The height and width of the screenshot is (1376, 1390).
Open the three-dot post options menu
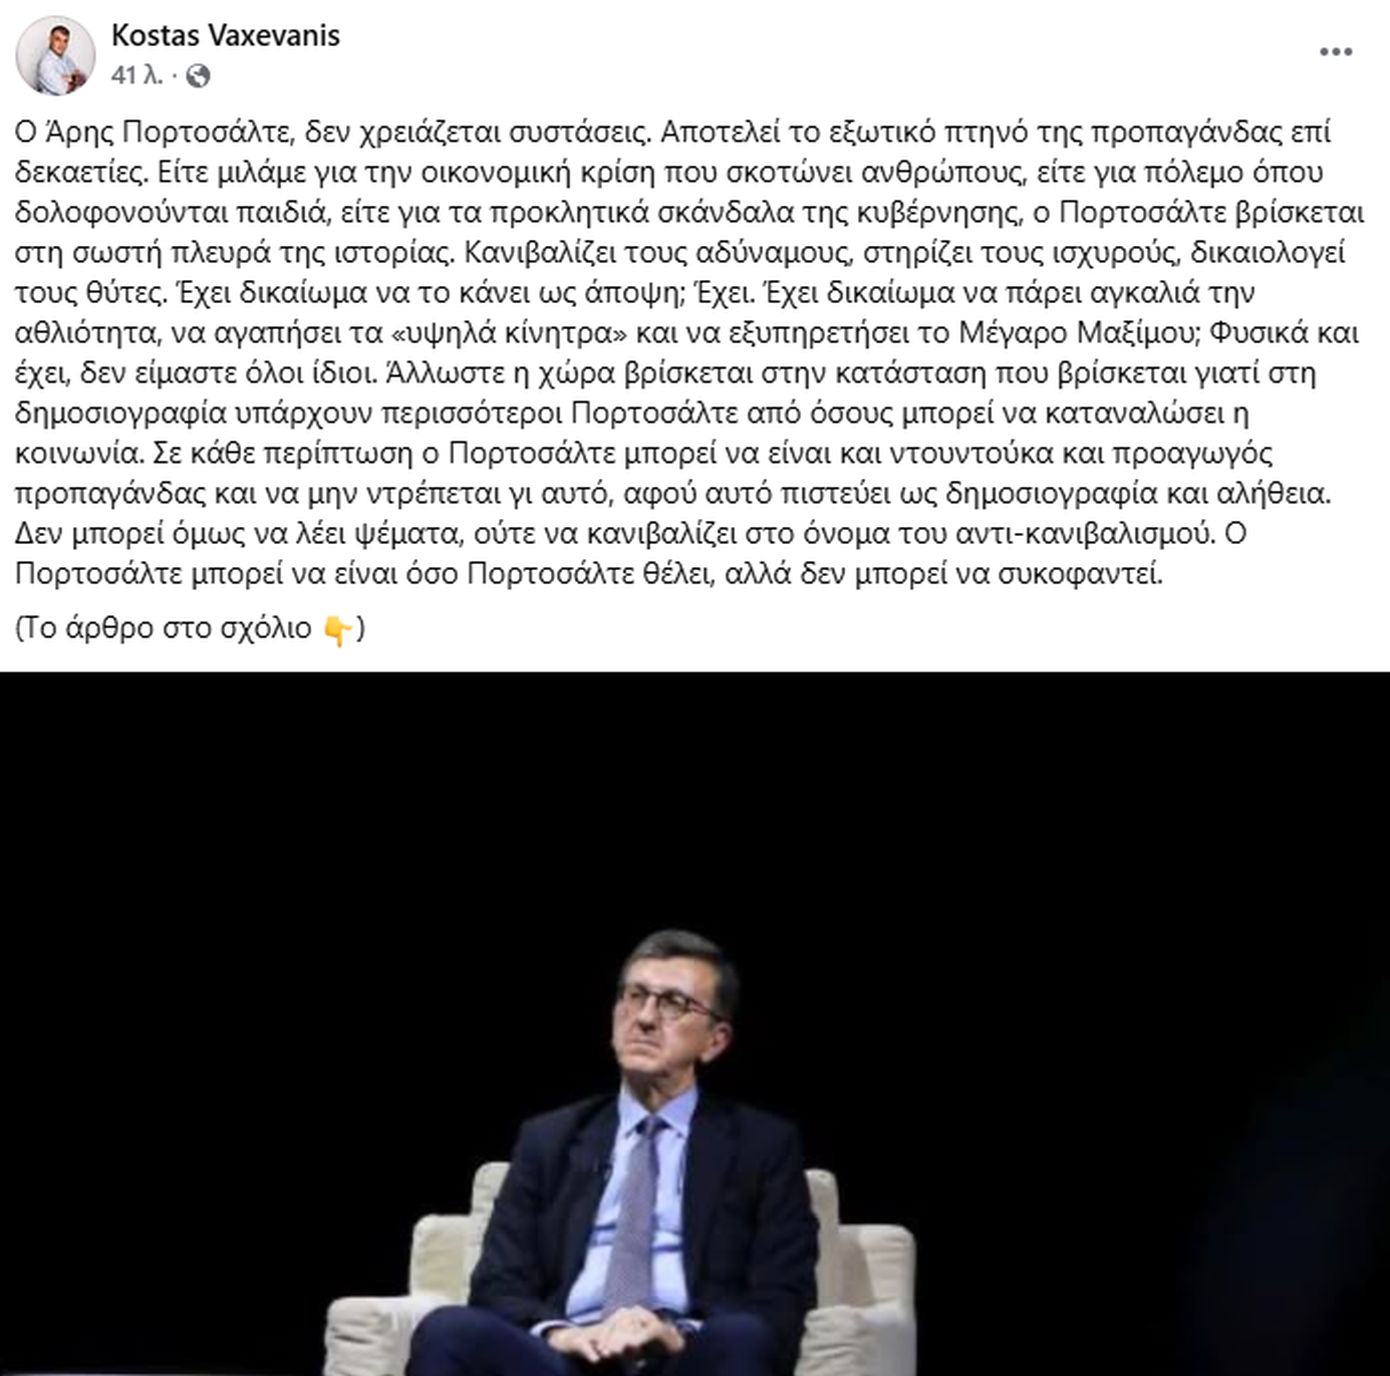click(1336, 52)
